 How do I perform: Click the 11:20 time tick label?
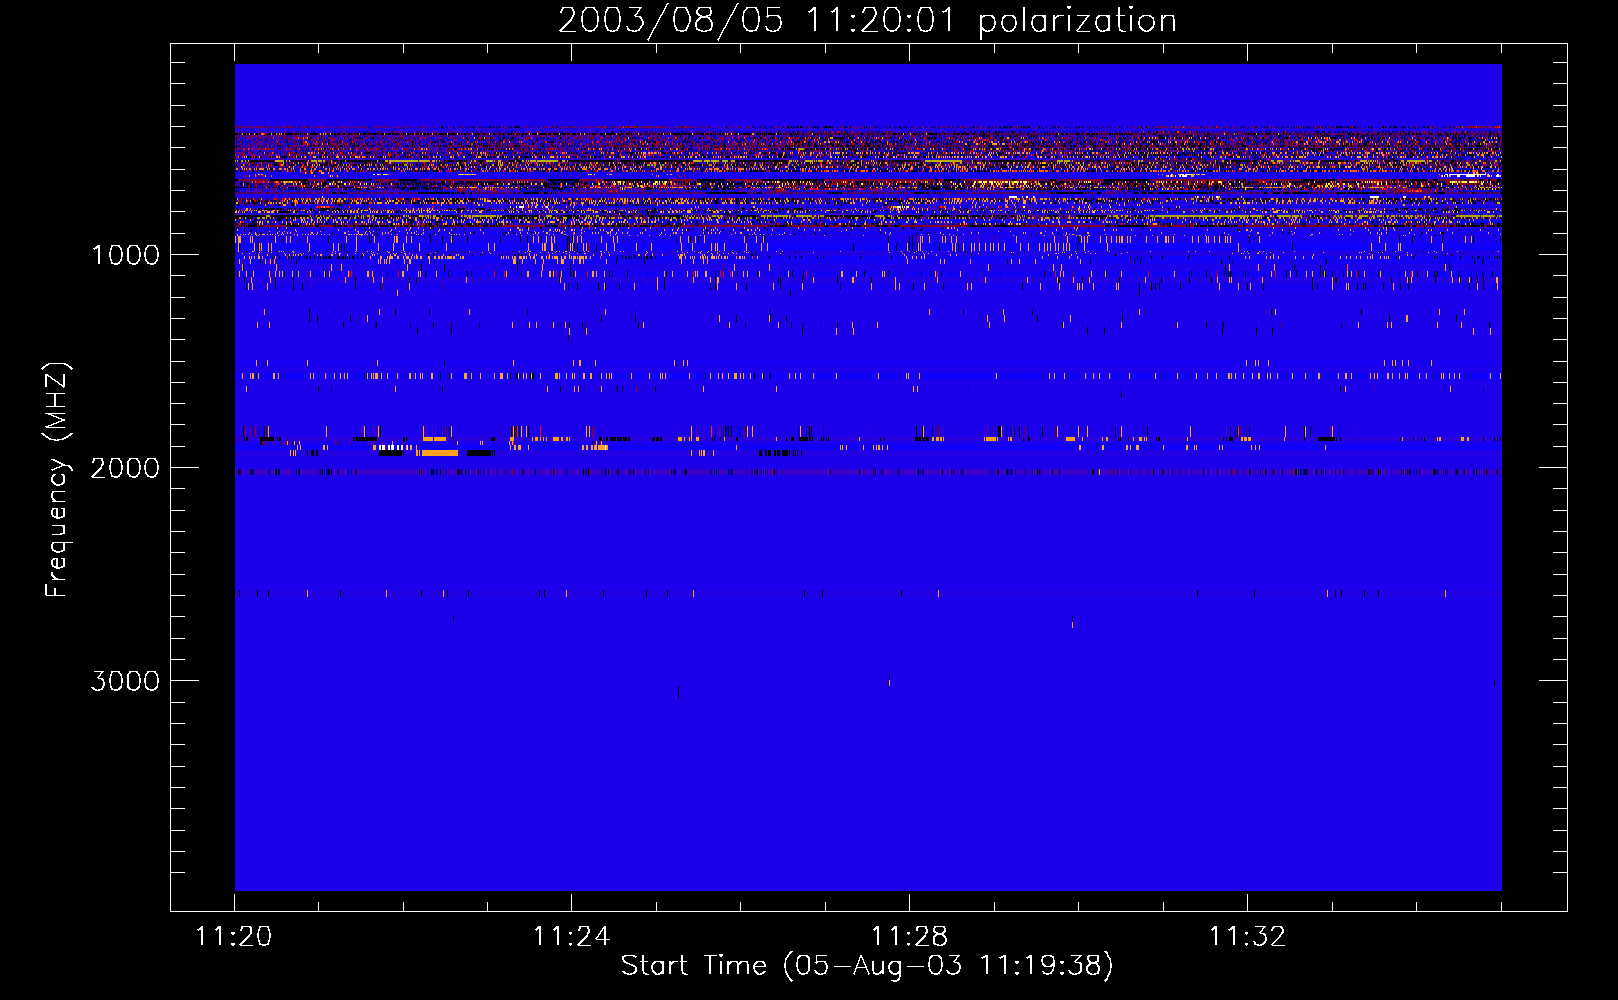coord(233,937)
